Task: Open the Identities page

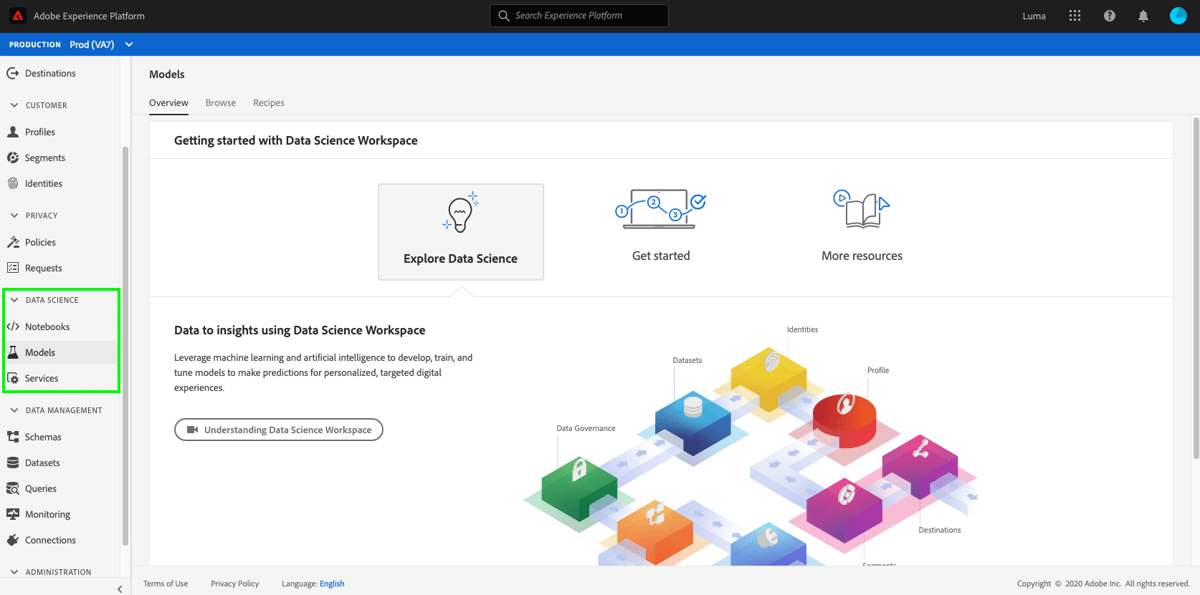Action: pos(42,183)
